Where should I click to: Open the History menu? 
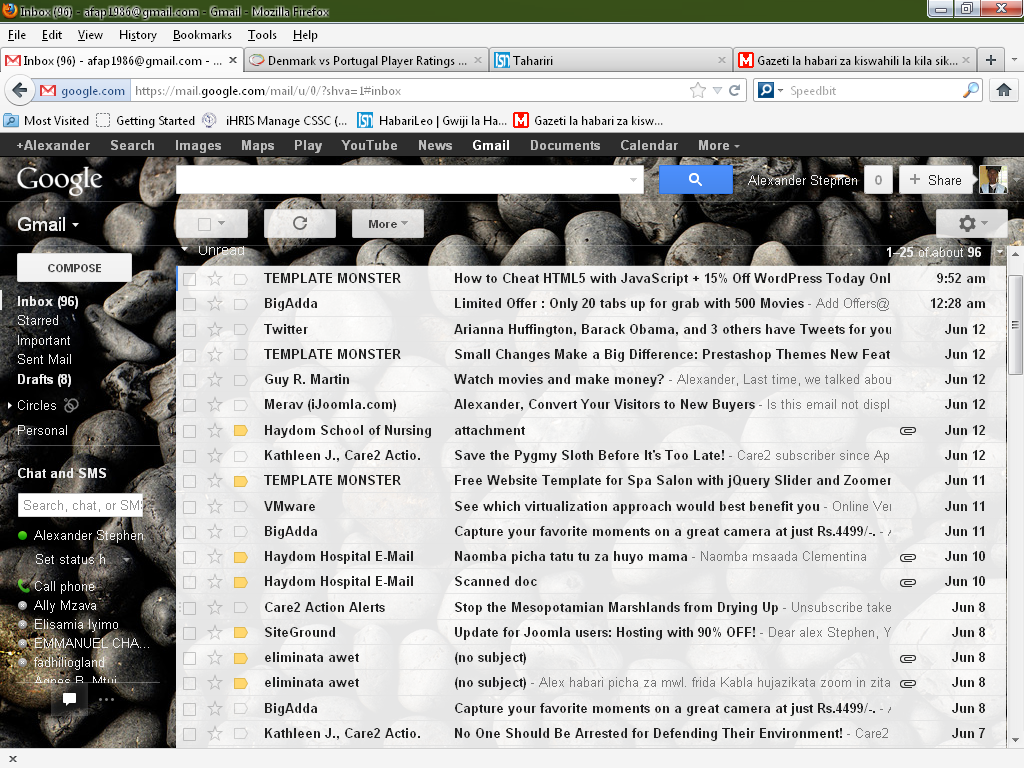(x=137, y=35)
